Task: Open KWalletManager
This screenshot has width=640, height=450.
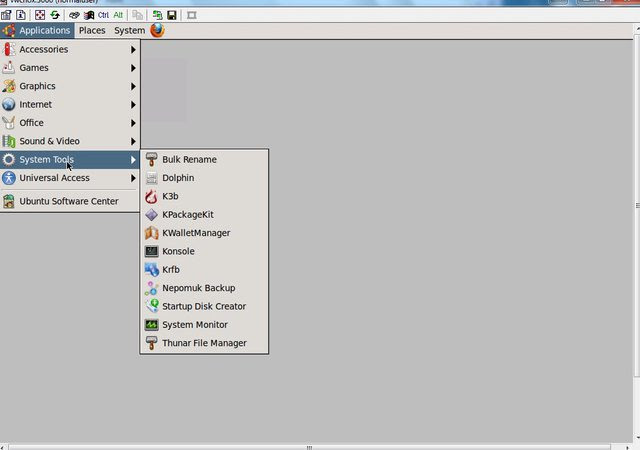Action: point(204,233)
